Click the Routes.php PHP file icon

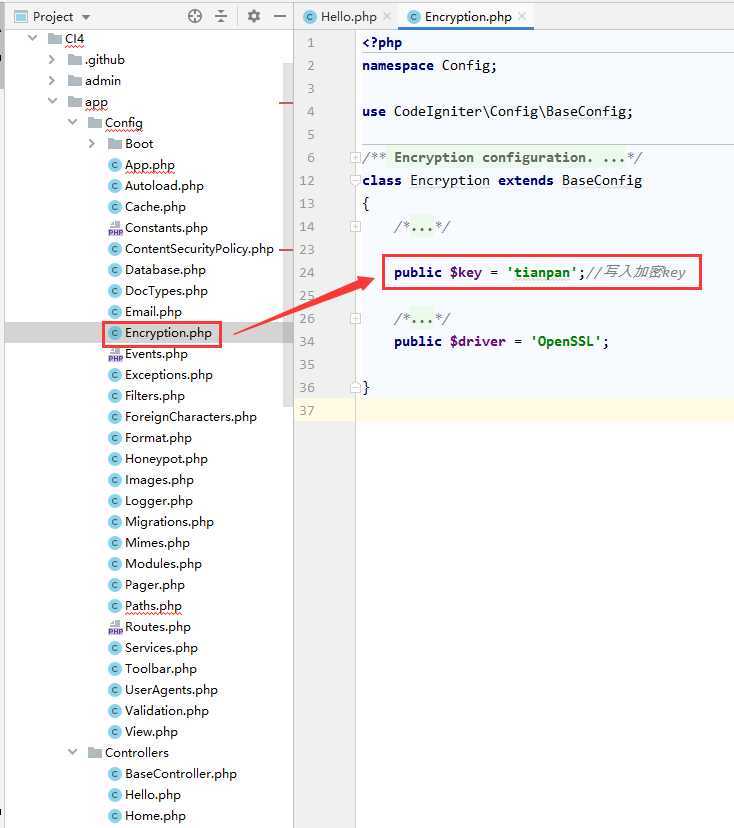coord(115,627)
